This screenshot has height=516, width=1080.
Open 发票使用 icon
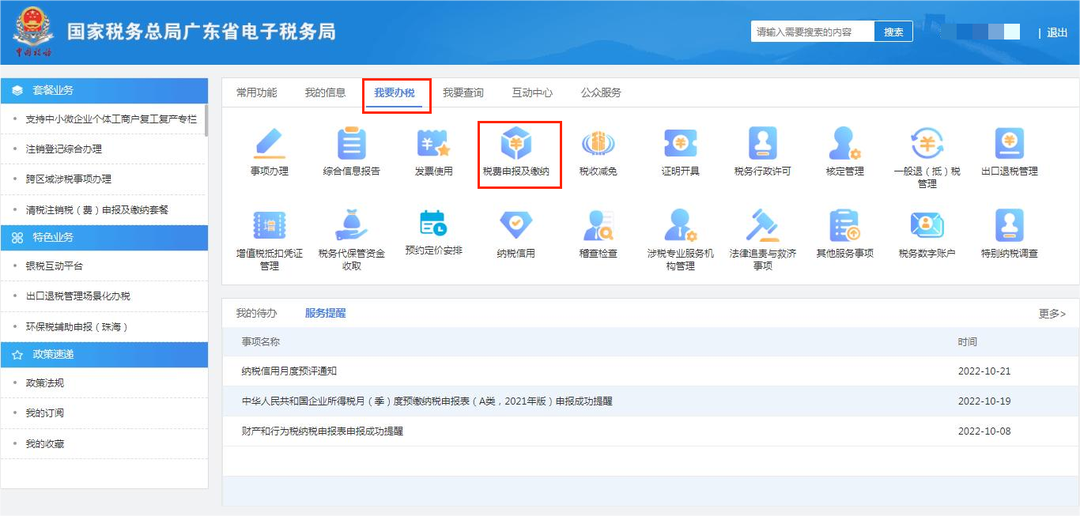pyautogui.click(x=433, y=143)
